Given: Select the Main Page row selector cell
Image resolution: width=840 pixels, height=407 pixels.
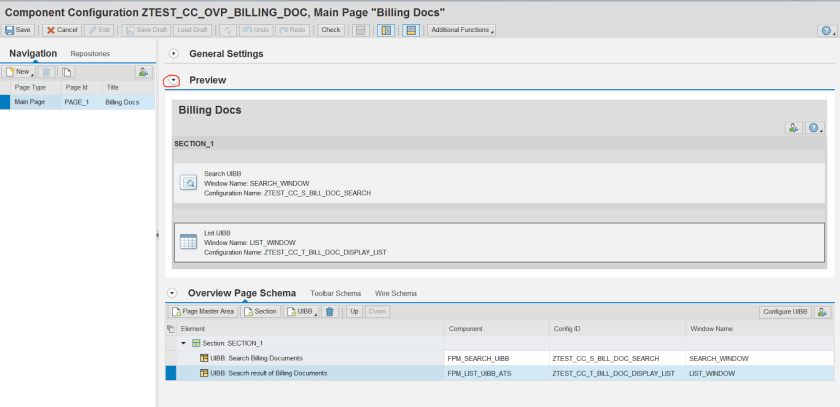Looking at the screenshot, I should (5, 102).
